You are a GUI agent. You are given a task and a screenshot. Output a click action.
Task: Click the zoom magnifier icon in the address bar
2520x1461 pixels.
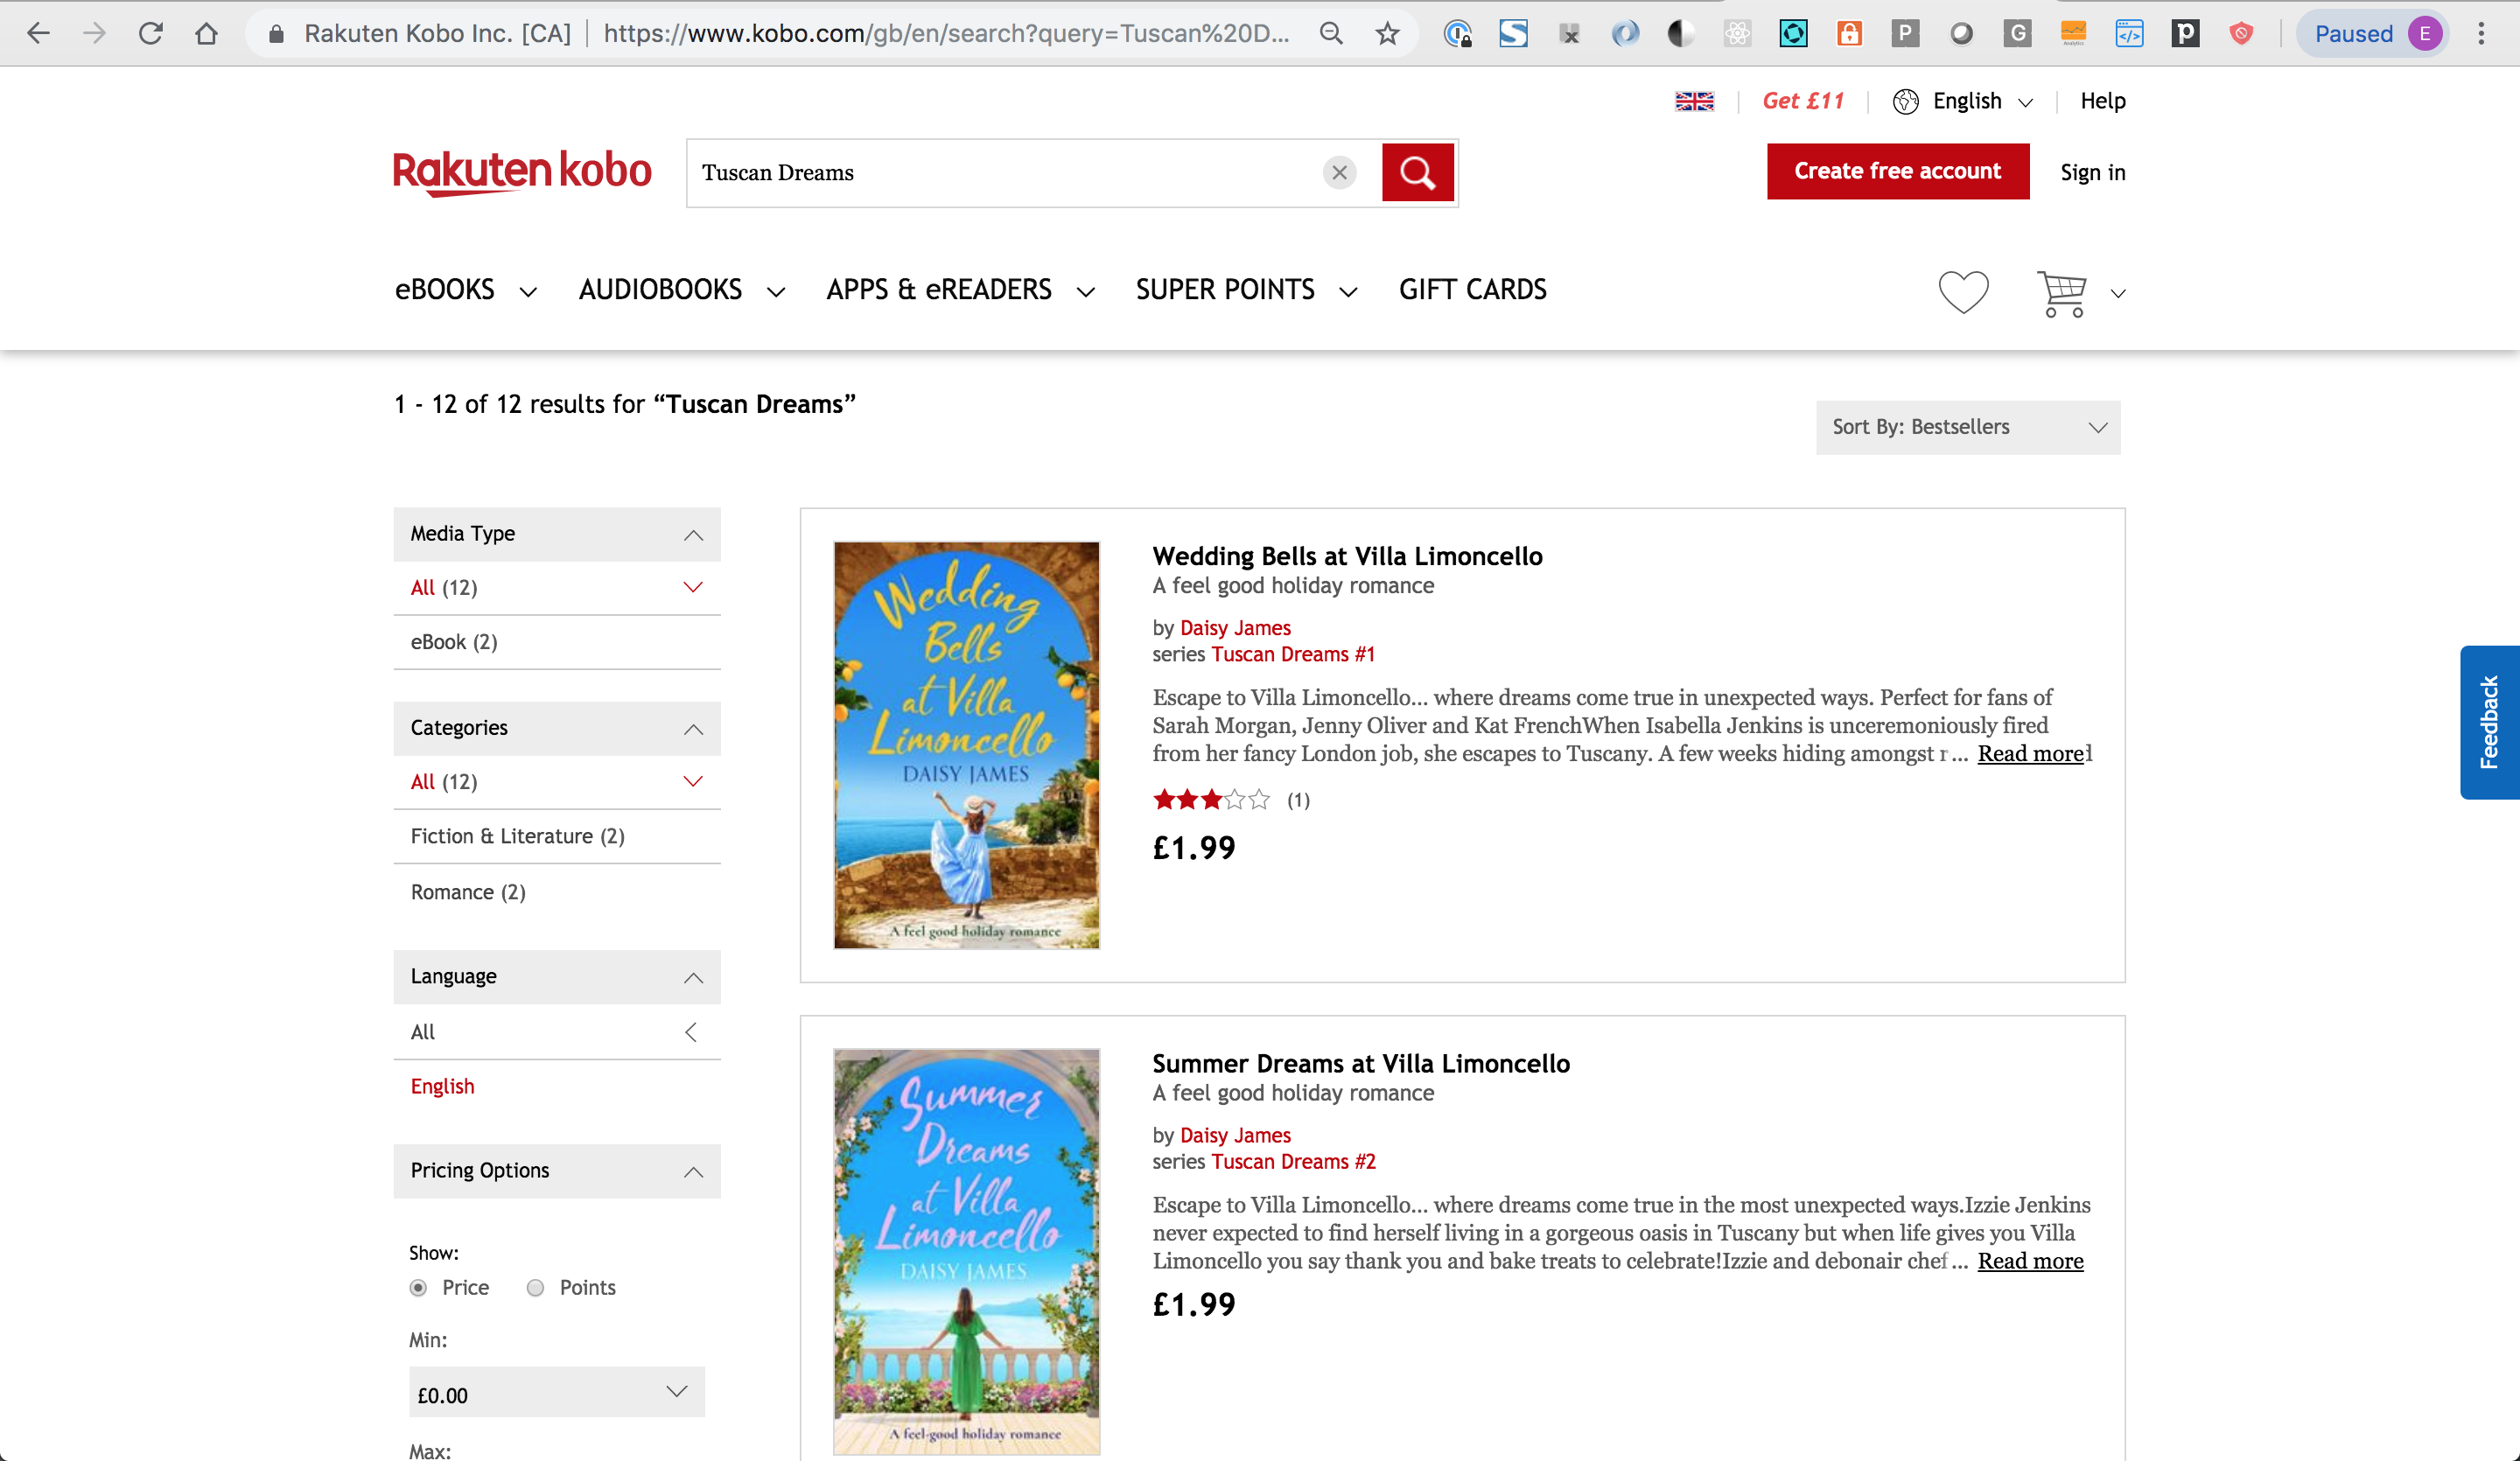pos(1331,33)
